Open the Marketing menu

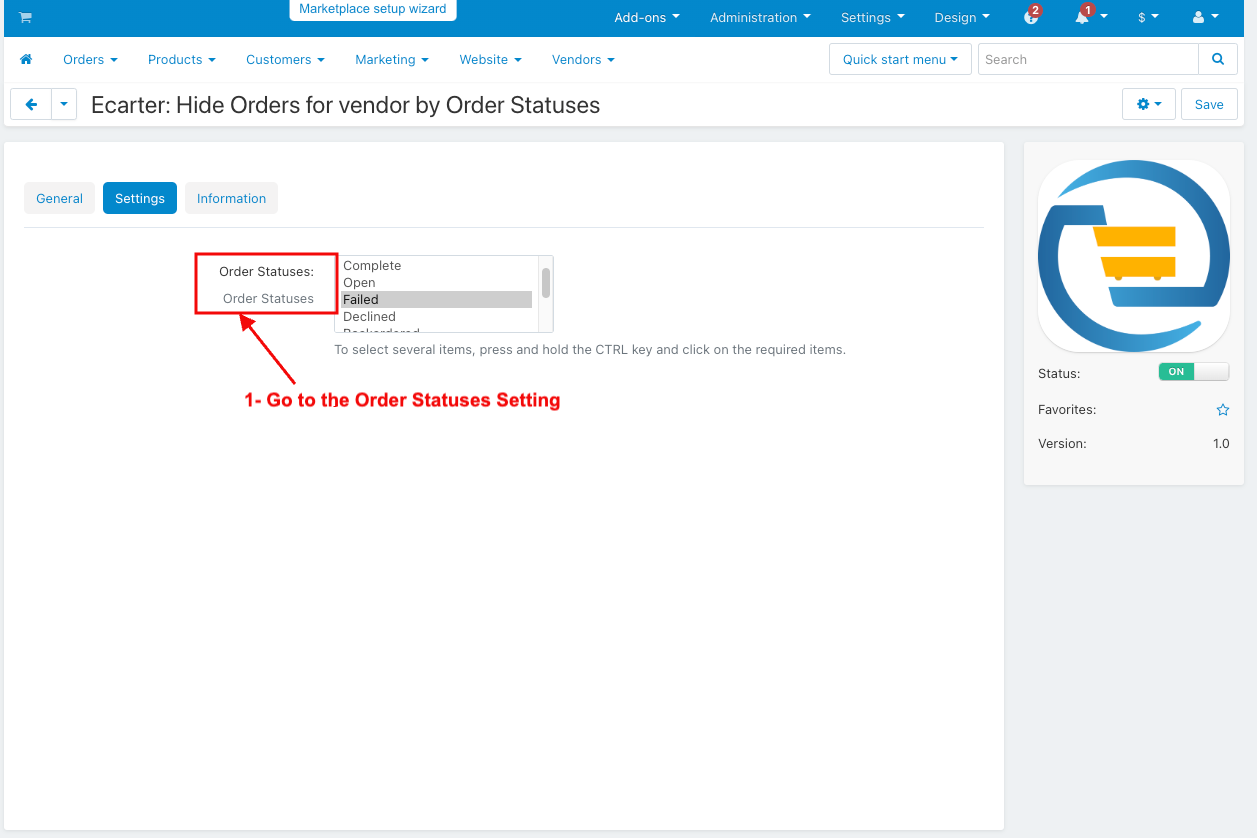click(392, 59)
